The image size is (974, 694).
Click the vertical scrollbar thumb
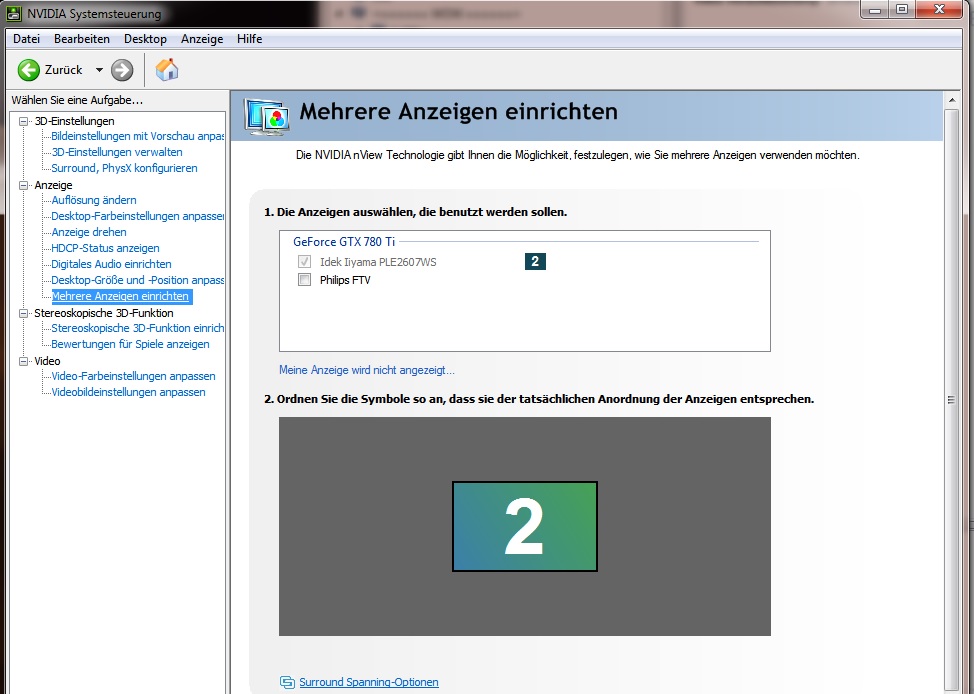pyautogui.click(x=951, y=400)
